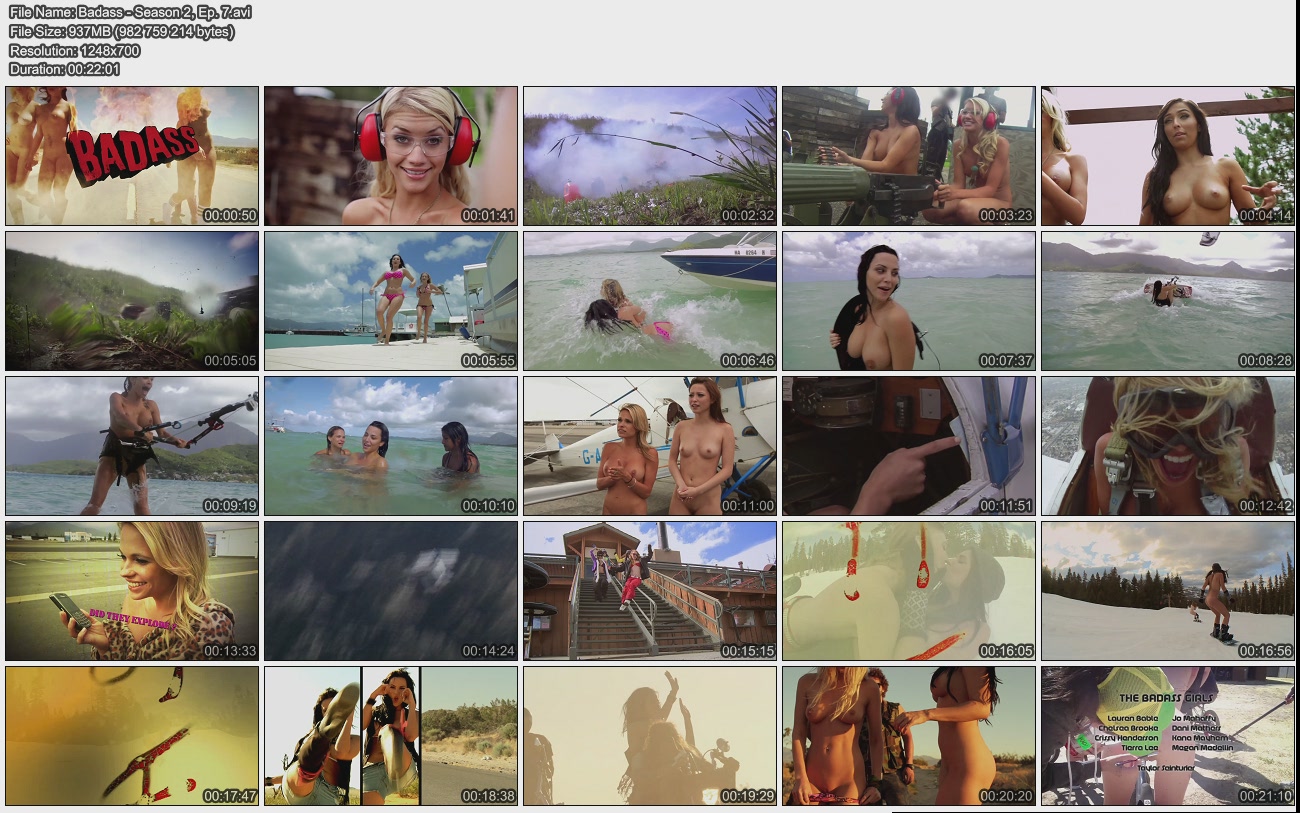Click the Duration 00:22:01 label
Screen dimensions: 1300x813
click(65, 69)
